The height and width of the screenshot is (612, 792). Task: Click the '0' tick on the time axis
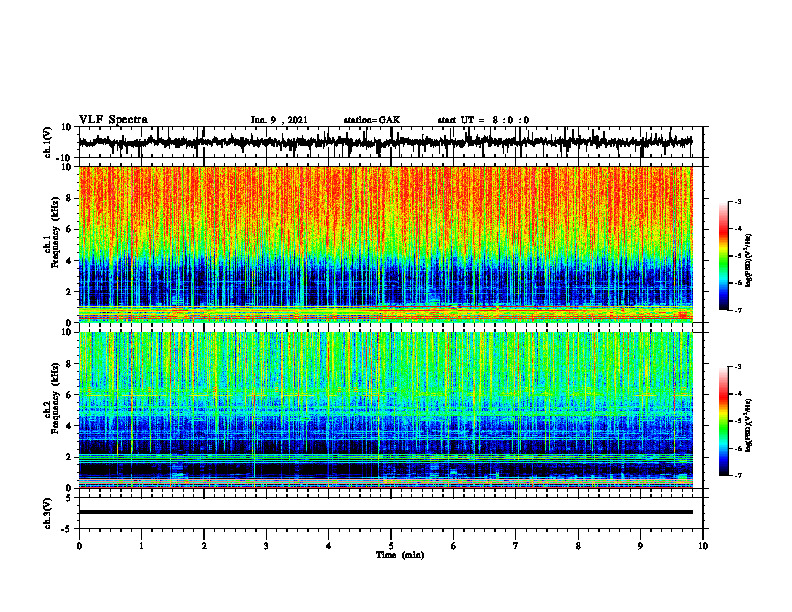pyautogui.click(x=79, y=546)
